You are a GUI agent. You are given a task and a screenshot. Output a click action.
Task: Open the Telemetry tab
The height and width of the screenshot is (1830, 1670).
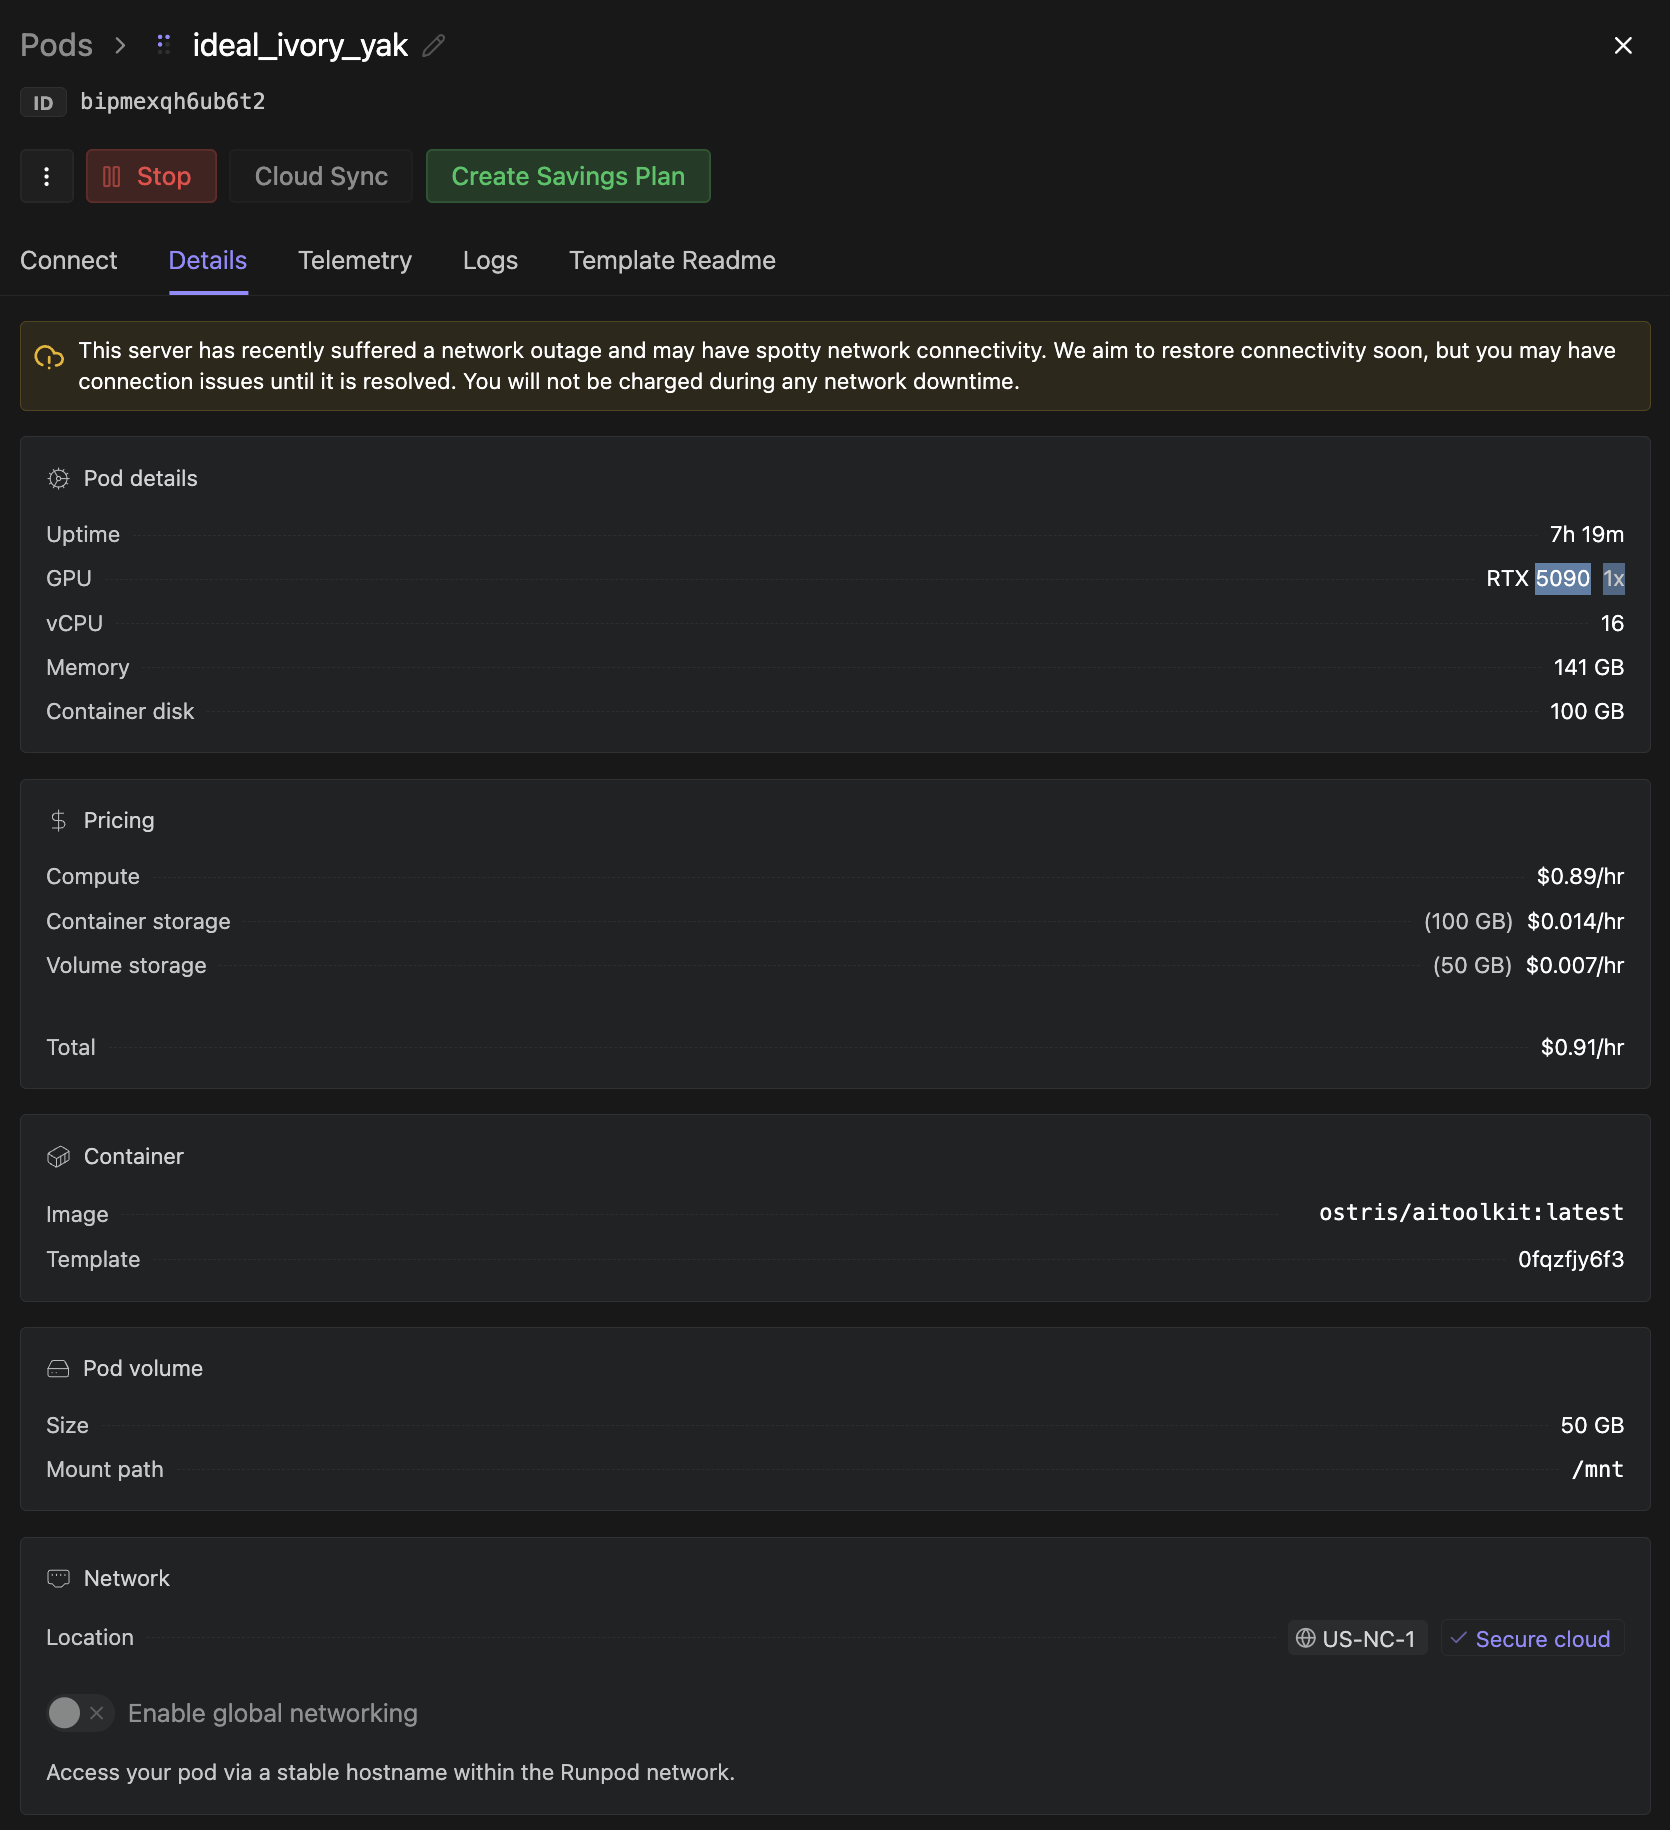click(355, 260)
